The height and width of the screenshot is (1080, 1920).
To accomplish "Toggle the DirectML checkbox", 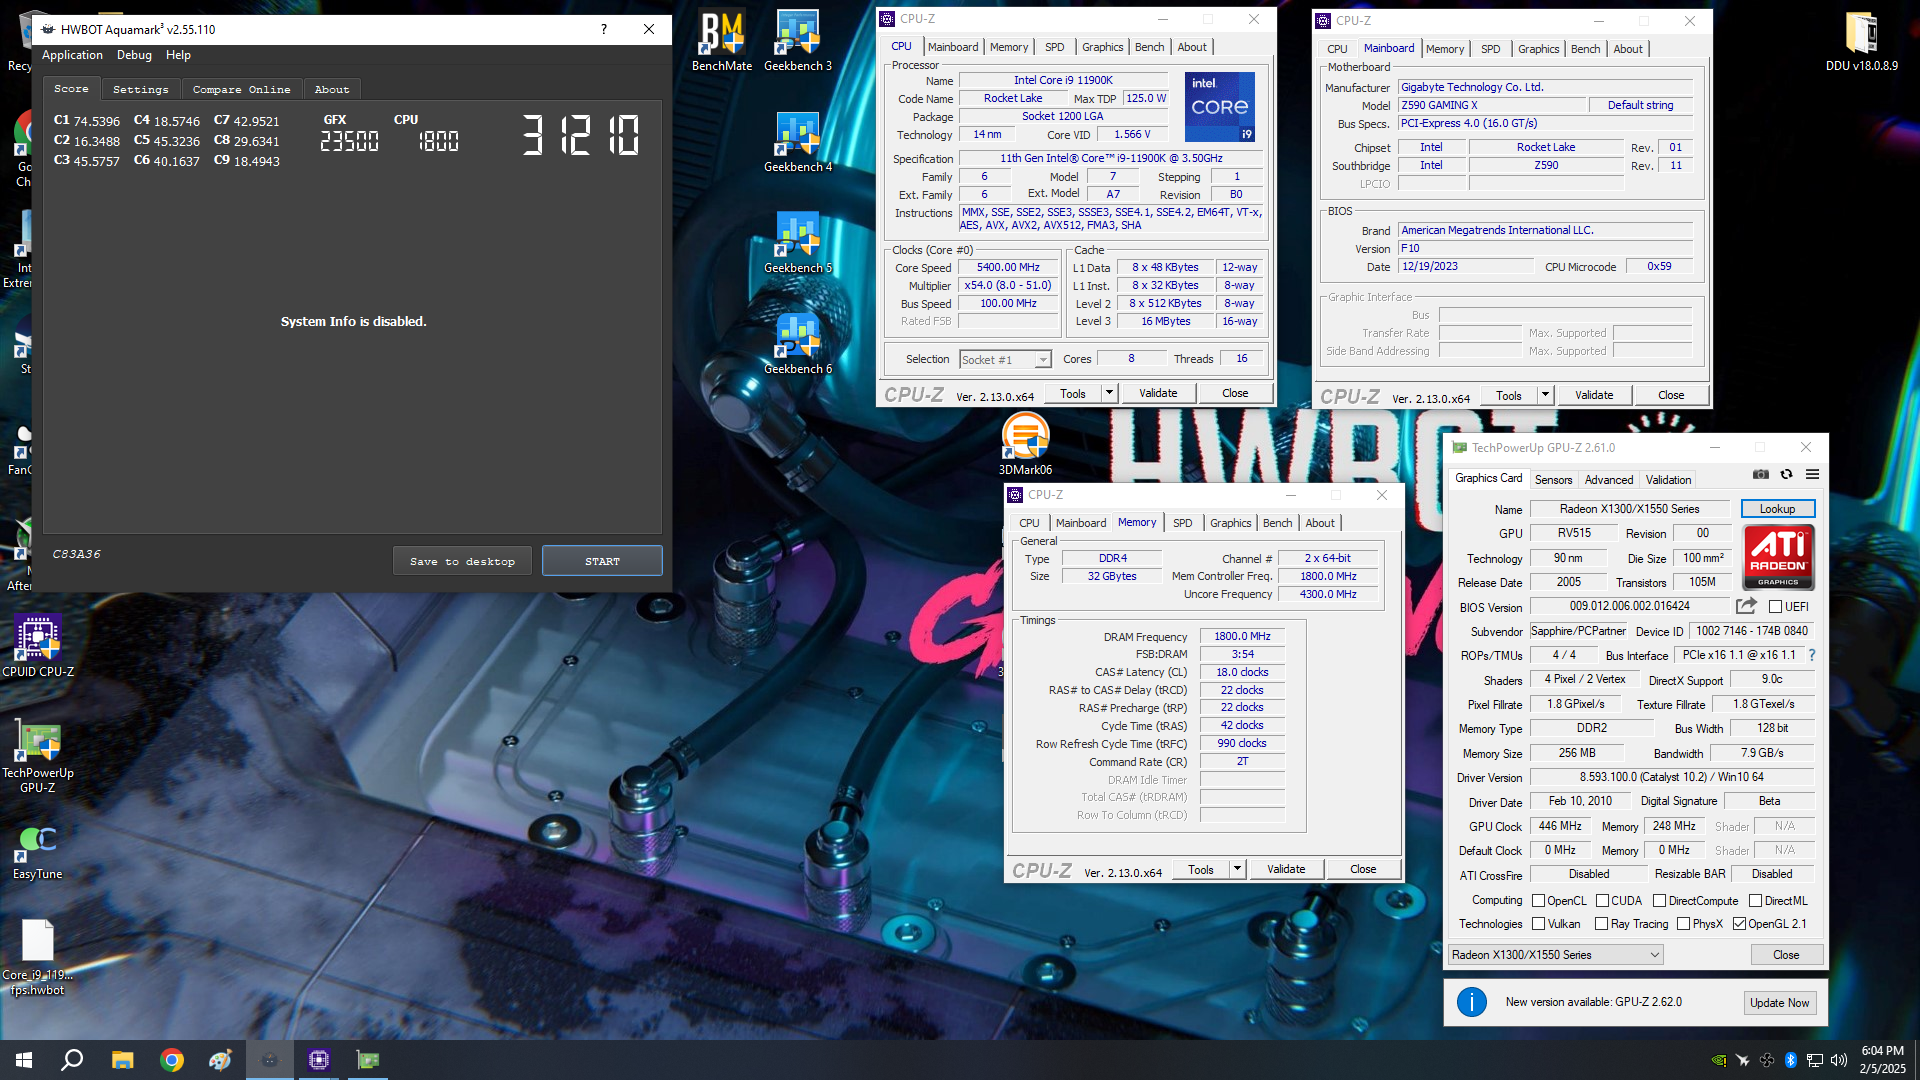I will pos(1755,901).
